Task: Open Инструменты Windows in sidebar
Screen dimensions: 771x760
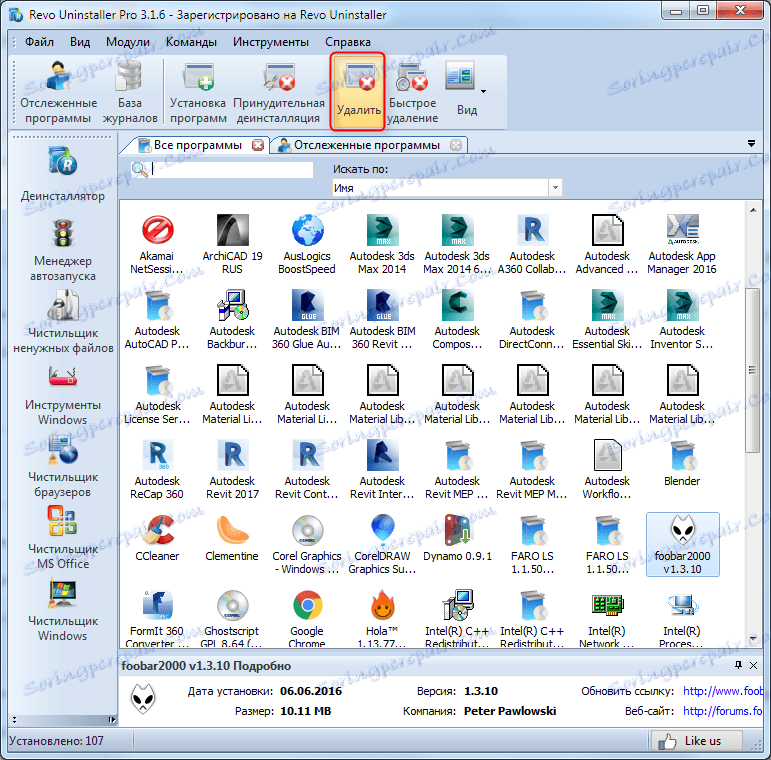Action: click(x=62, y=394)
